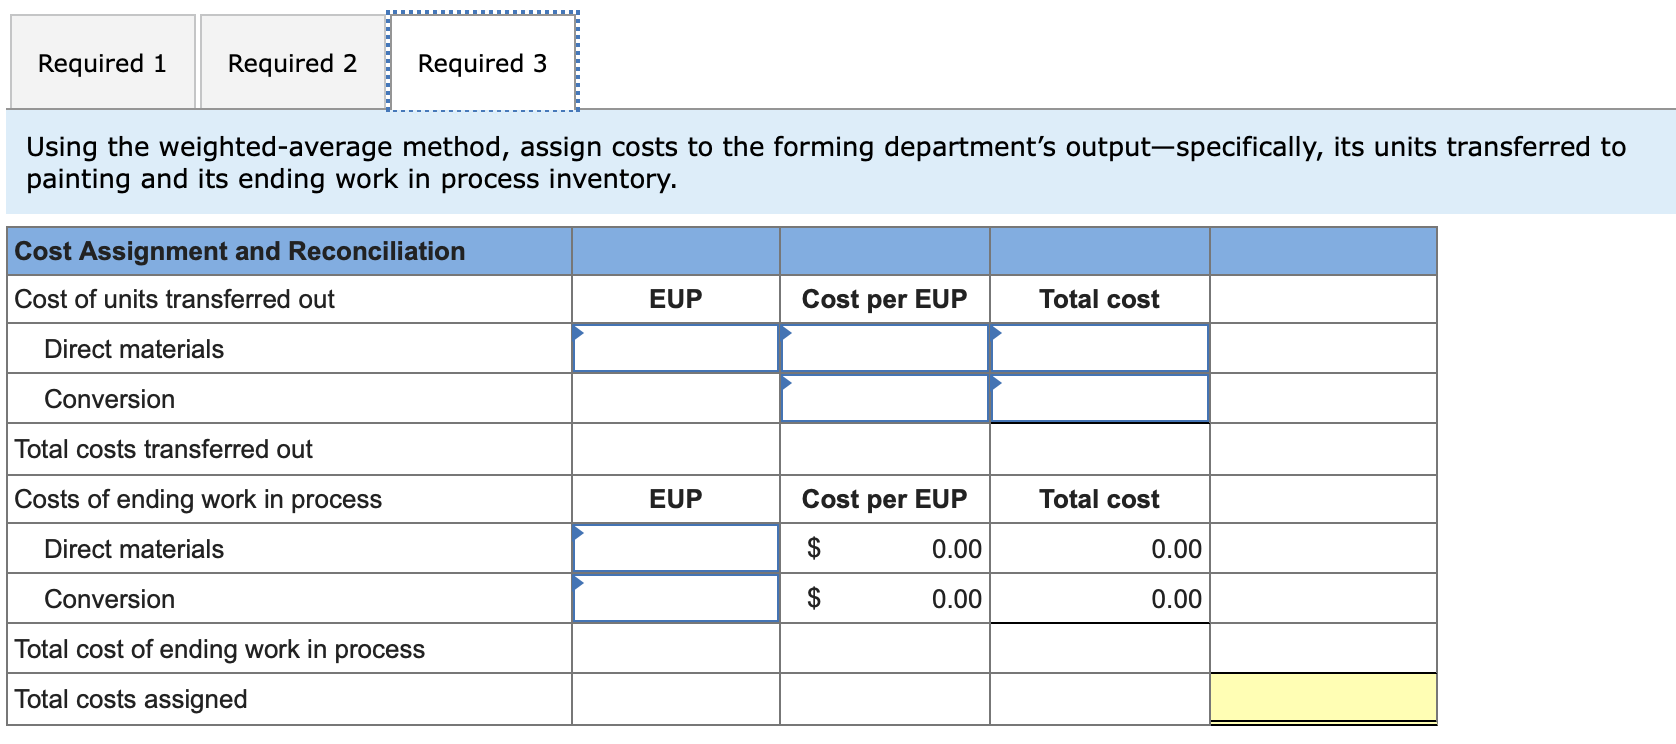Click the Total cost header in the transferred-out section
The height and width of the screenshot is (744, 1676).
click(1099, 299)
